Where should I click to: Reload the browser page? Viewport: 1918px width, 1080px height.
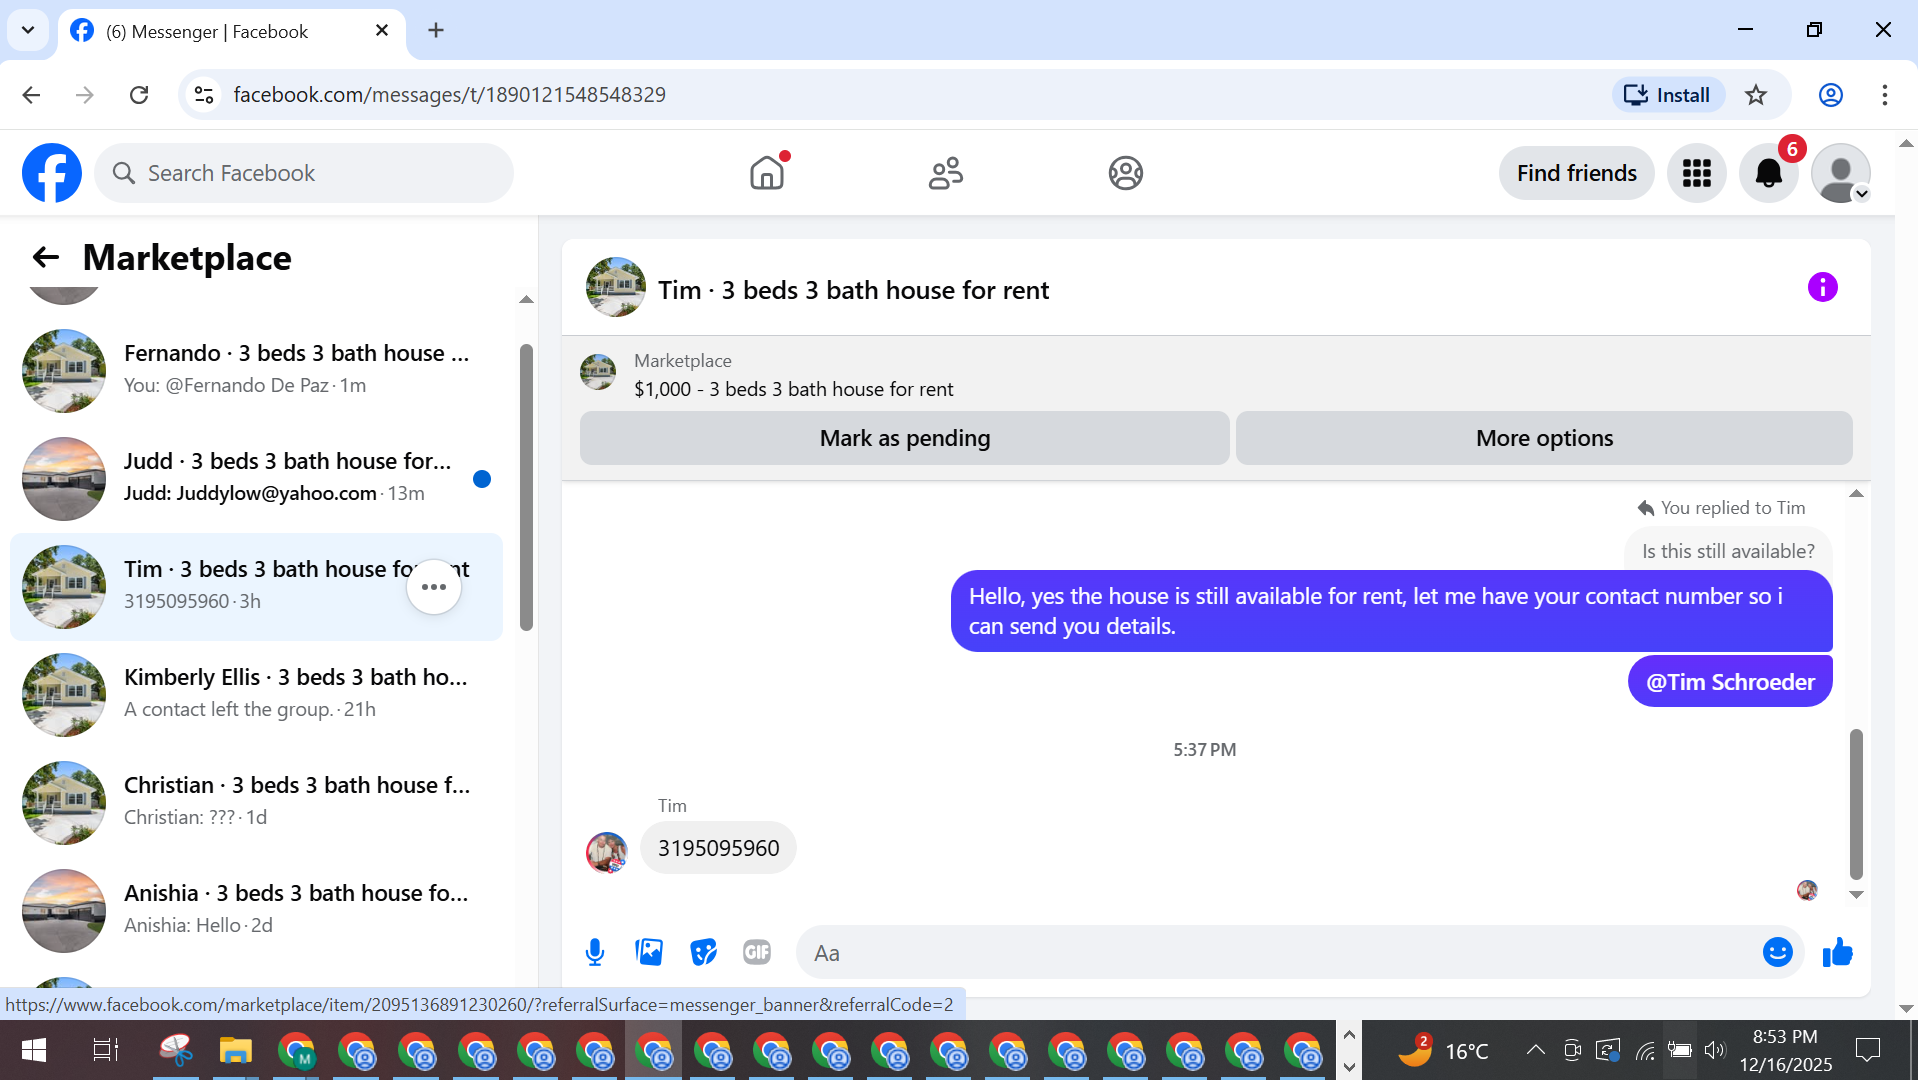[139, 95]
